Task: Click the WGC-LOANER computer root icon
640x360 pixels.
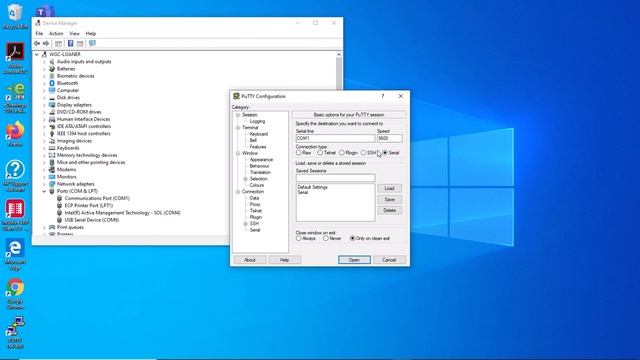Action: click(x=44, y=54)
